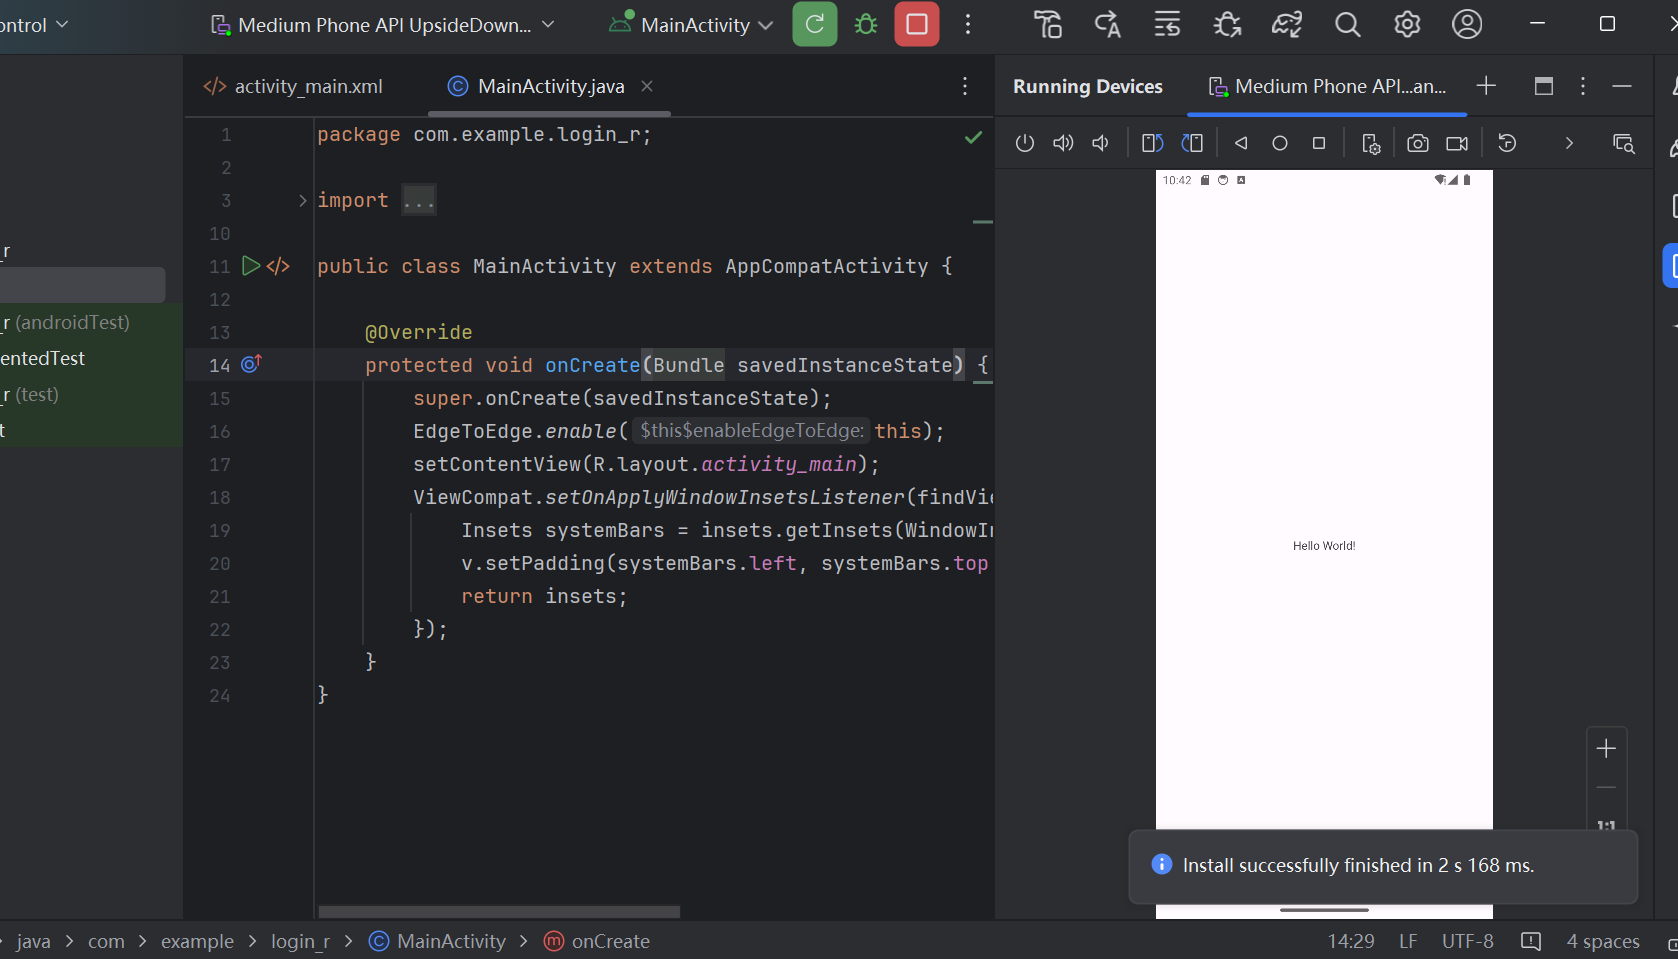Select the Running Devices tab
The height and width of the screenshot is (959, 1678).
pos(1087,86)
